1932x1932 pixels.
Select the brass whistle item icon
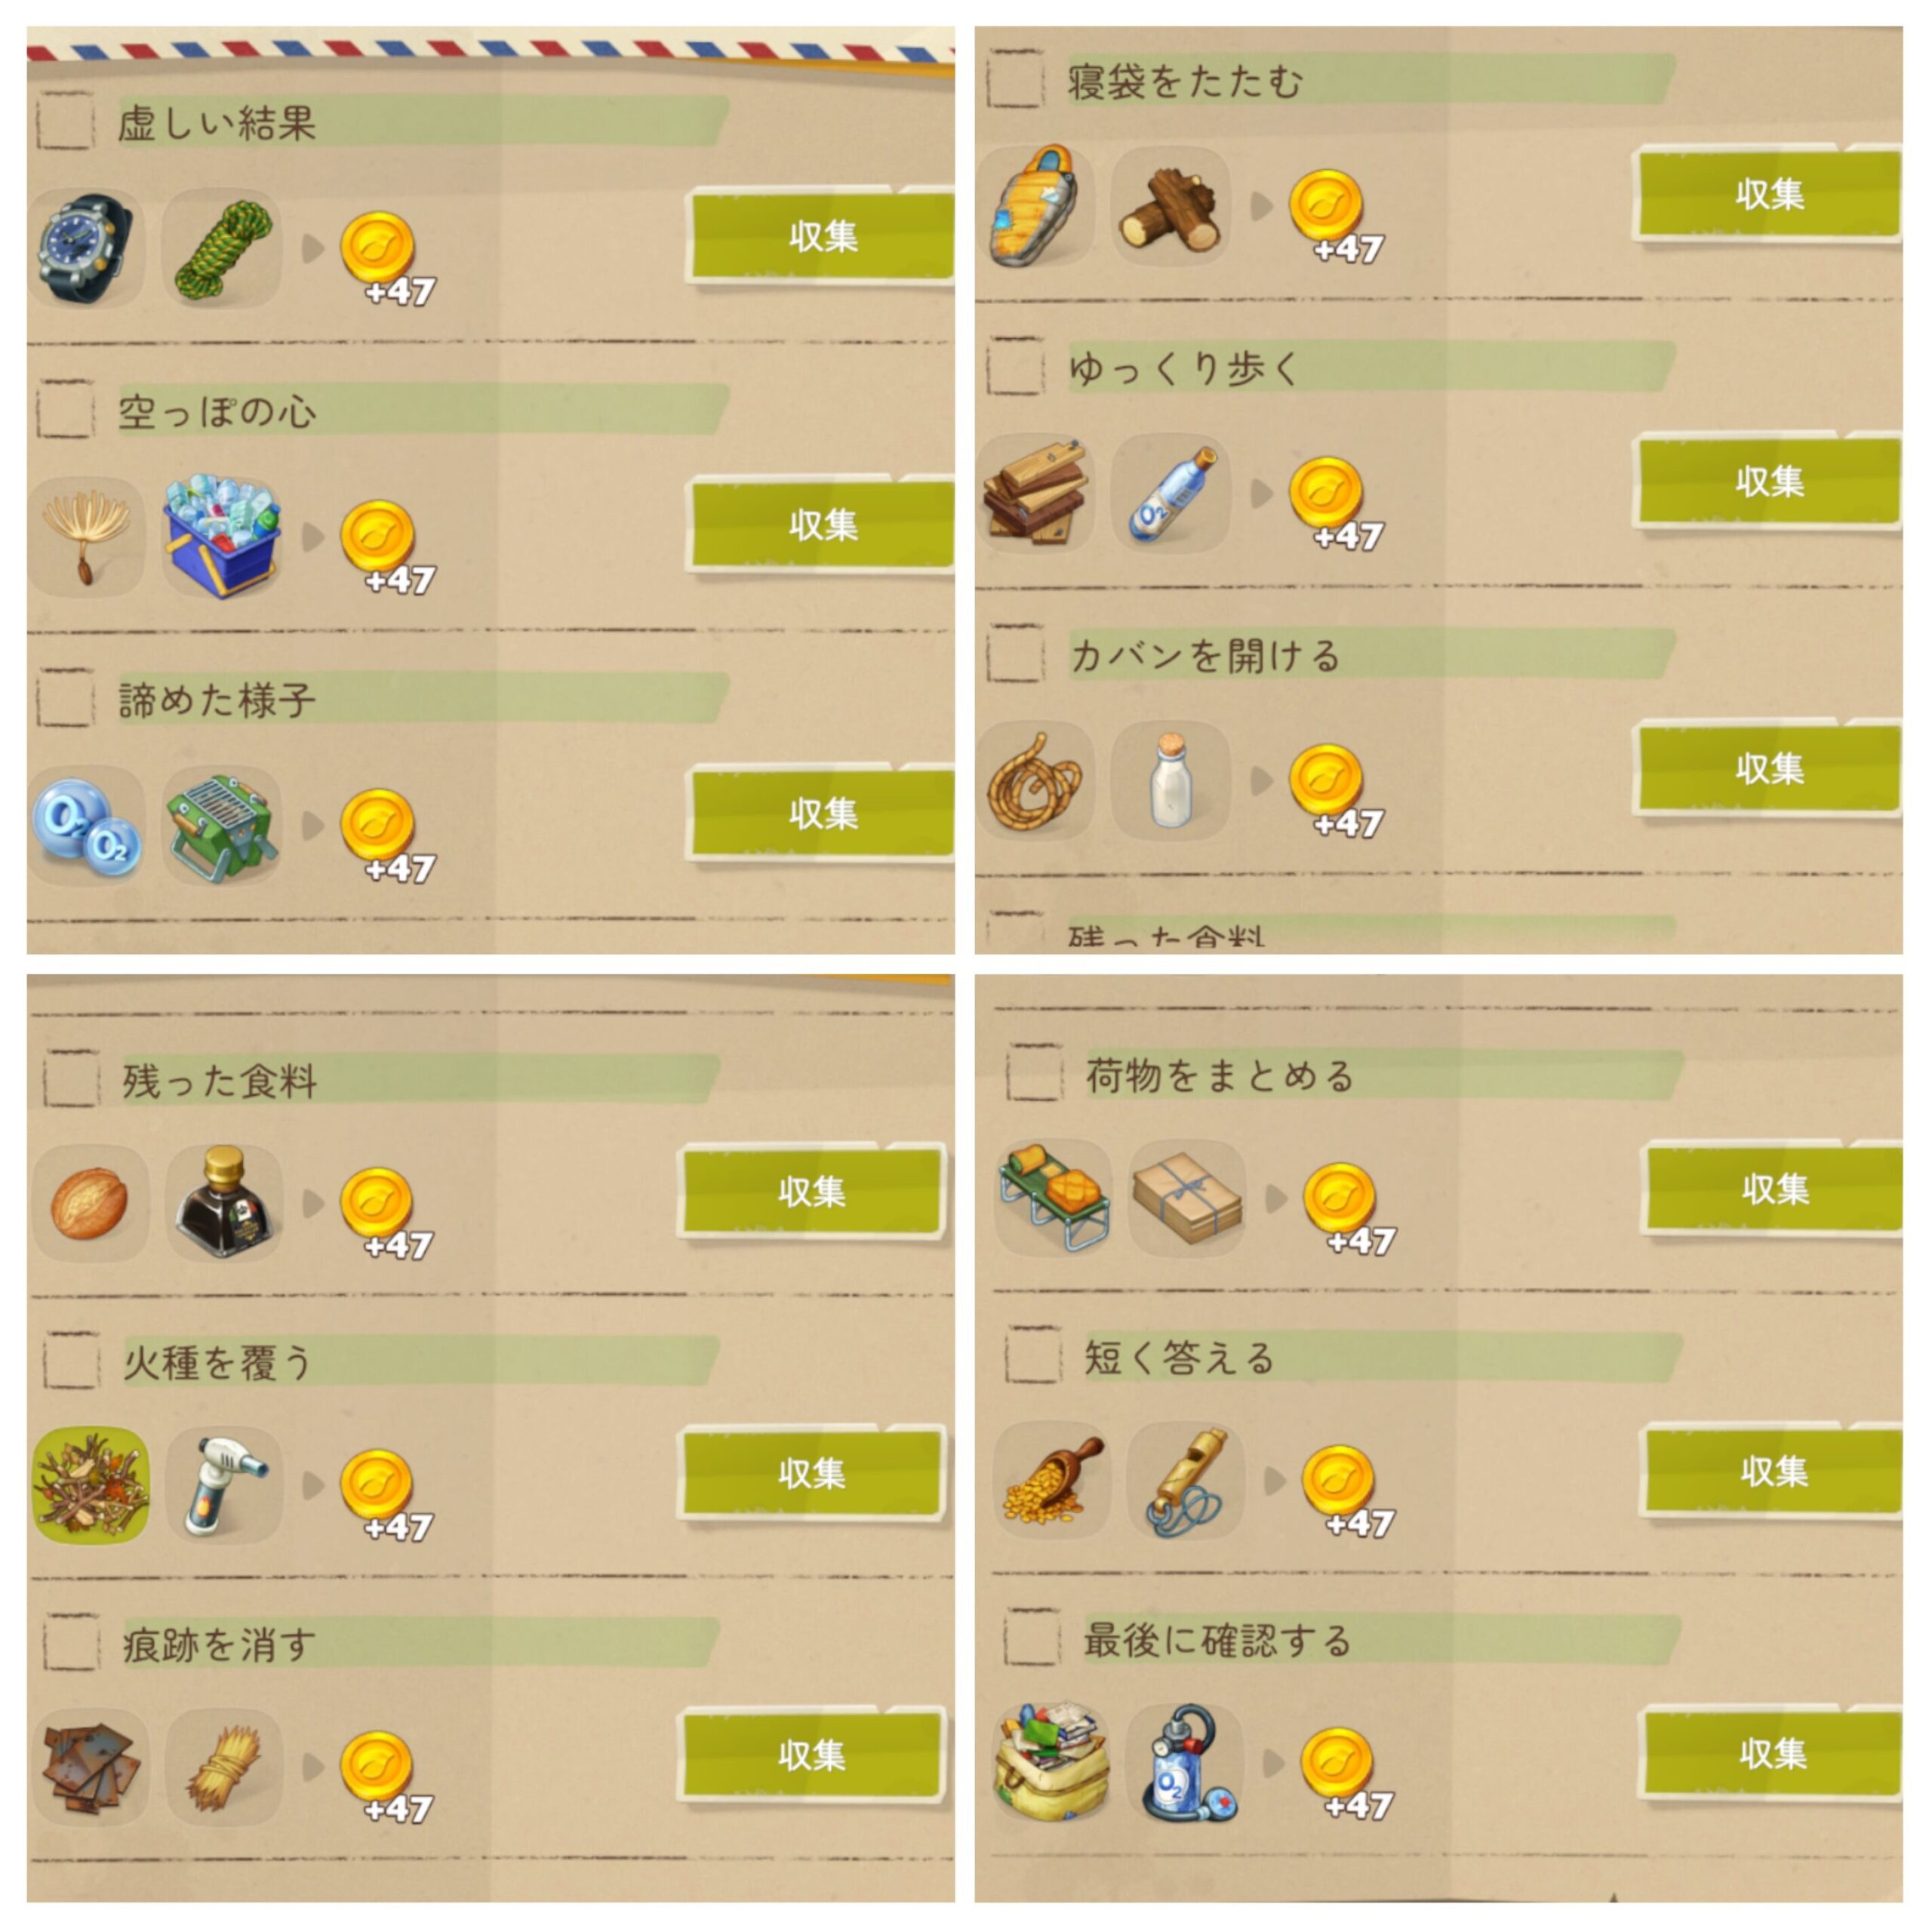1187,1480
